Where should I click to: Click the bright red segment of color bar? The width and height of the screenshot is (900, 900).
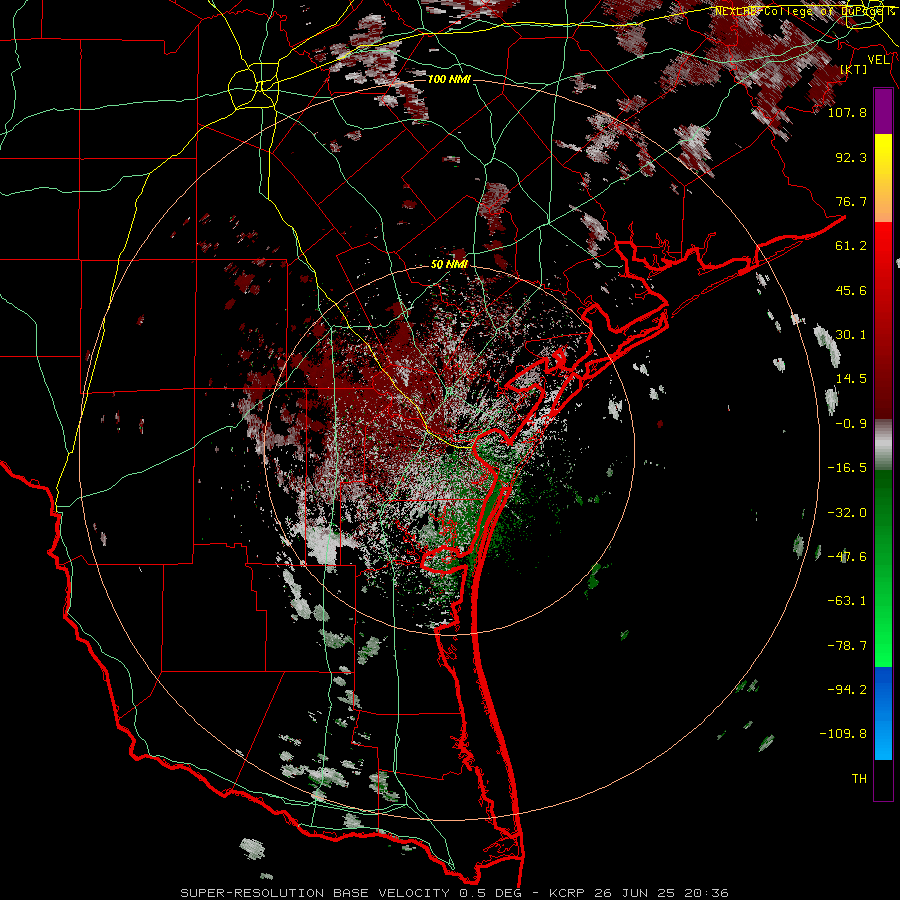tap(883, 246)
